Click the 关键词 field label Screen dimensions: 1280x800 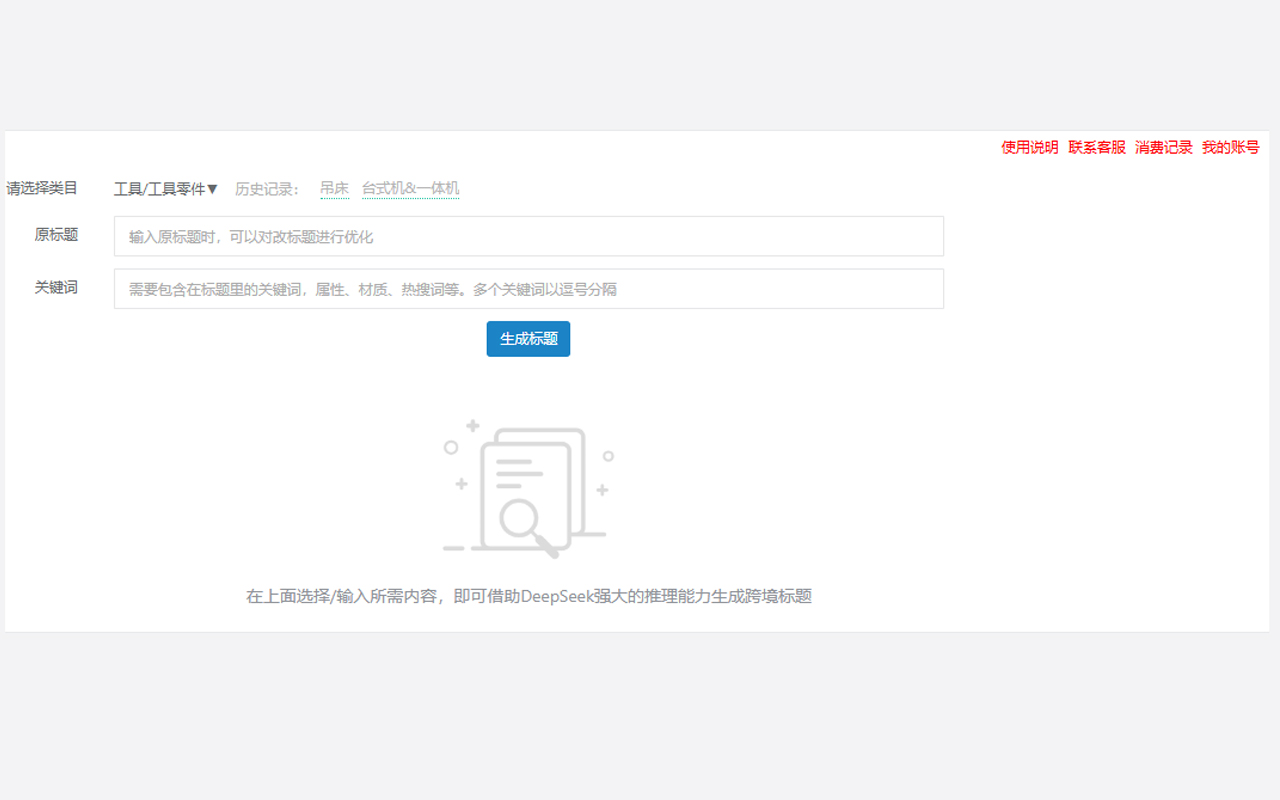(x=56, y=287)
